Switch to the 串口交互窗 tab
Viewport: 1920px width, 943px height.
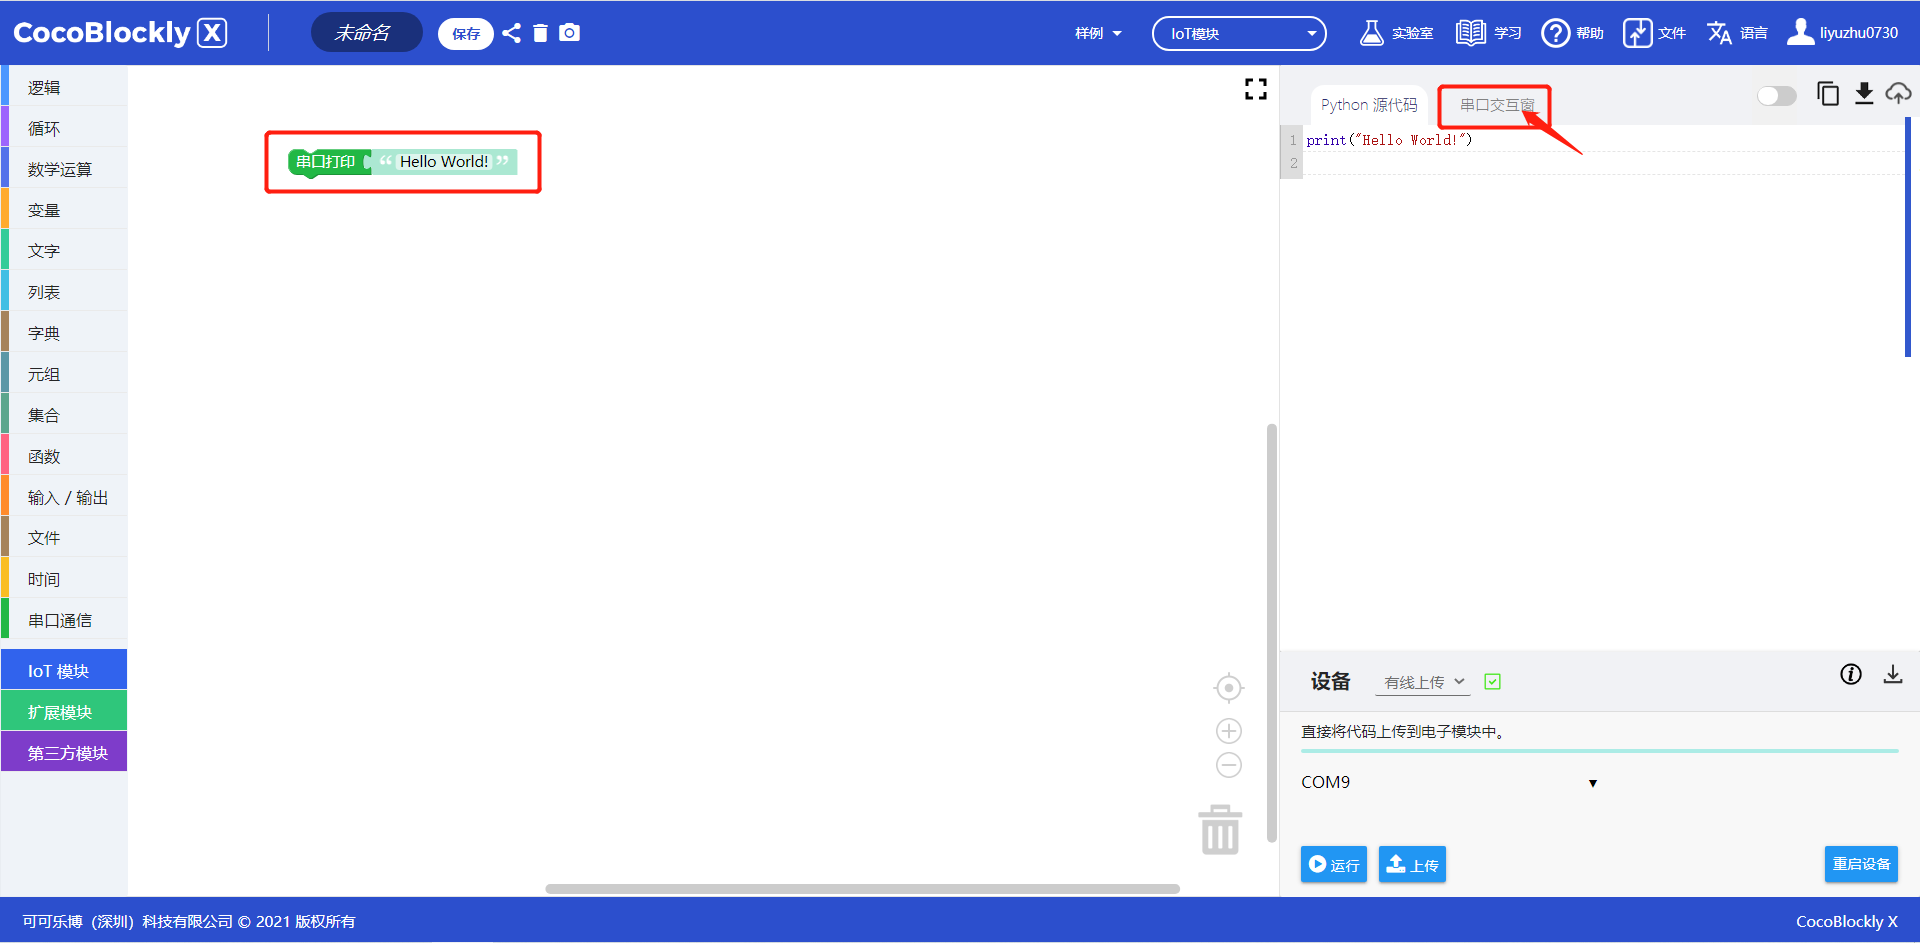click(1496, 105)
